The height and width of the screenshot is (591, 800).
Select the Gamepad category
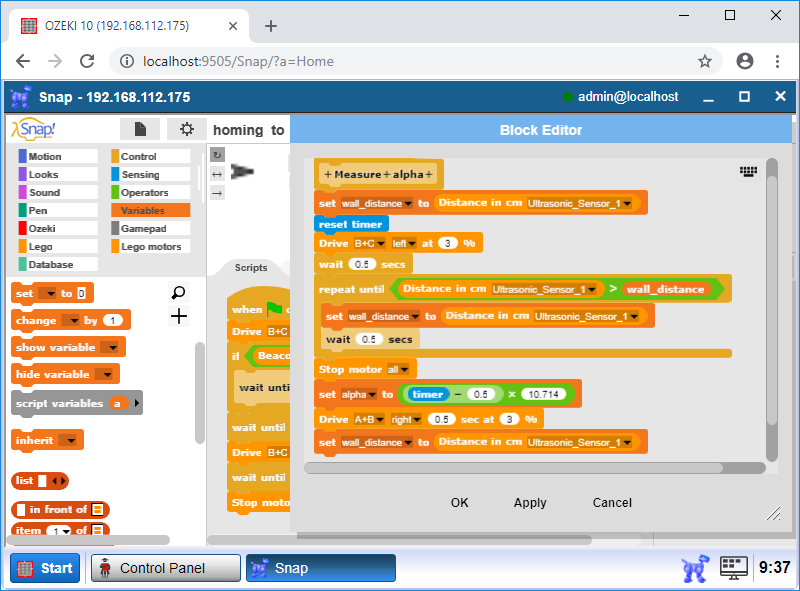pos(151,228)
